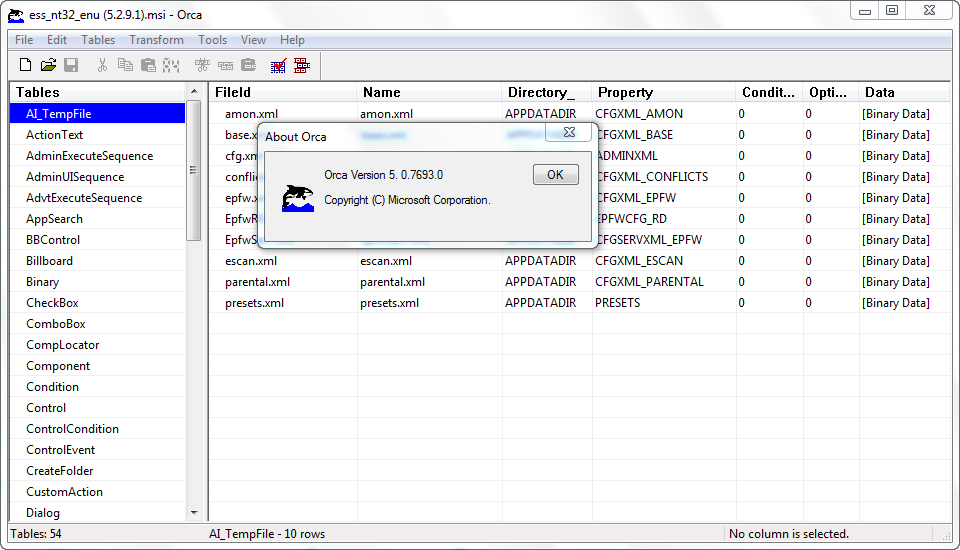Open the Transform menu
This screenshot has width=960, height=550.
156,40
